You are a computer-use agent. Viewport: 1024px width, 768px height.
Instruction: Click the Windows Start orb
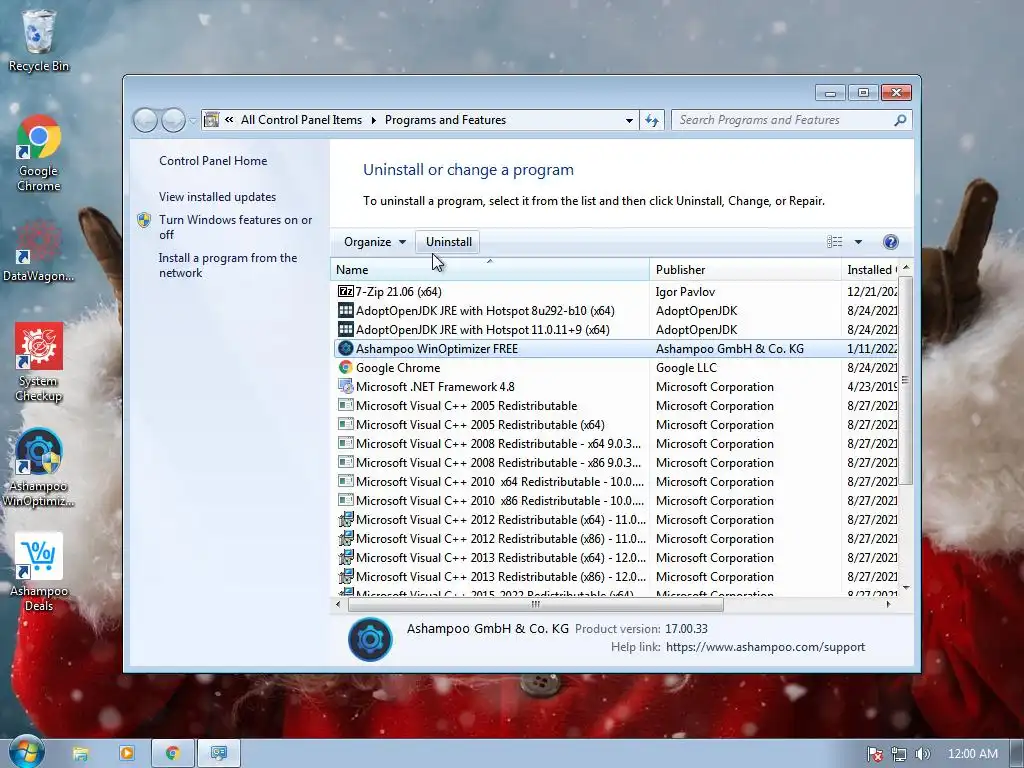click(26, 752)
